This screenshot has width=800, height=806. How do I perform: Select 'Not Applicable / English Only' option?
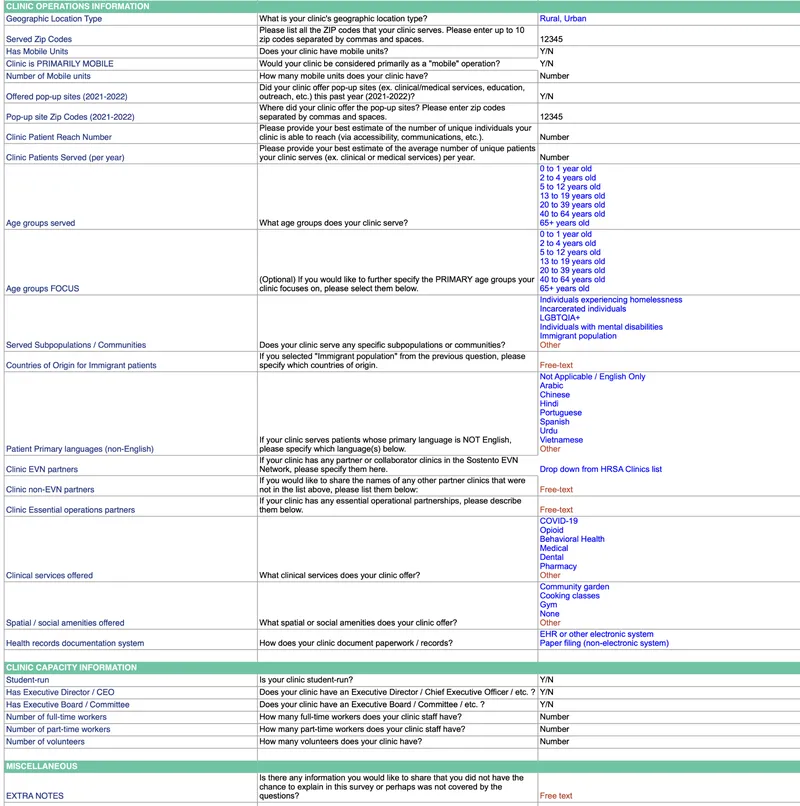(592, 377)
